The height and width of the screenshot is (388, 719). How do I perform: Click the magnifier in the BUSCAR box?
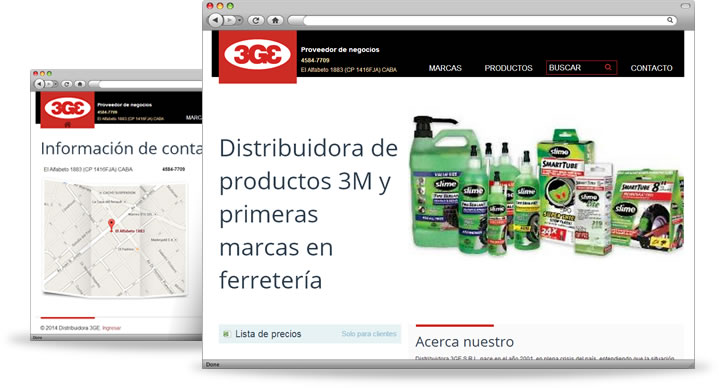[608, 67]
